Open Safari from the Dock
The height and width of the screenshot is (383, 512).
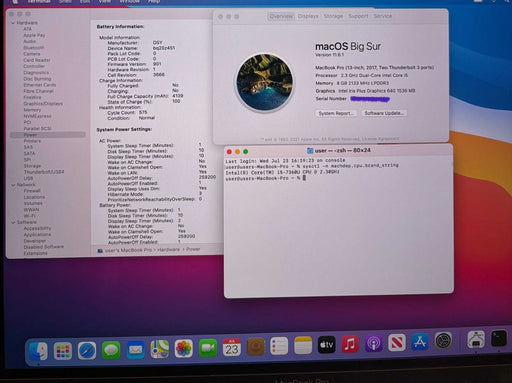(87, 350)
